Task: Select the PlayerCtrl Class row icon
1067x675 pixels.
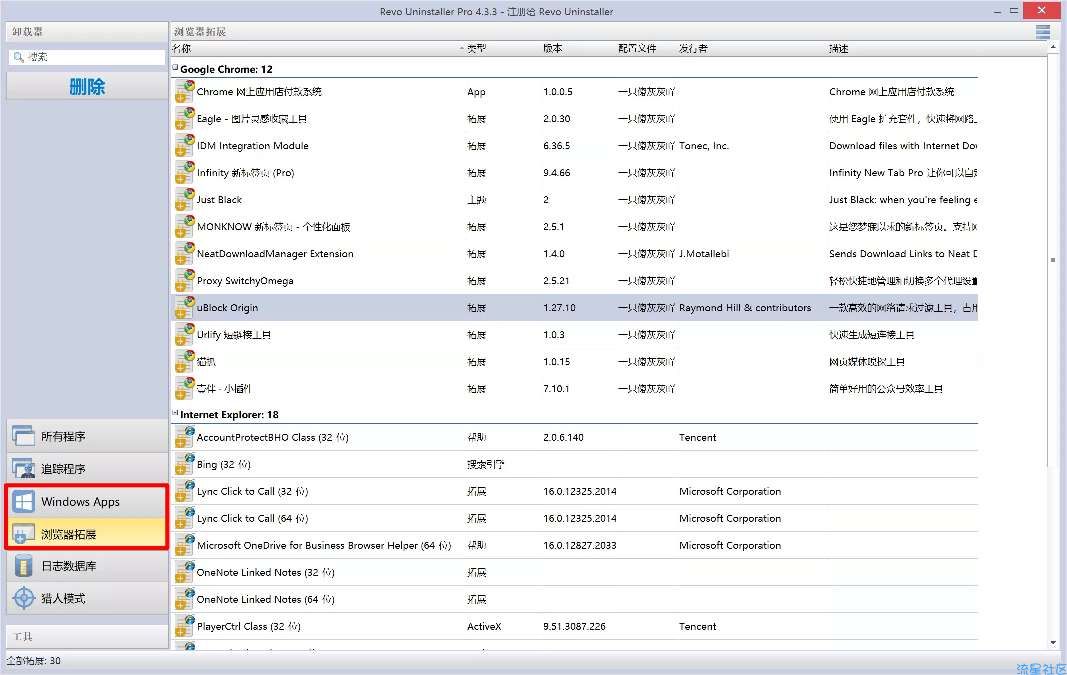Action: point(184,626)
